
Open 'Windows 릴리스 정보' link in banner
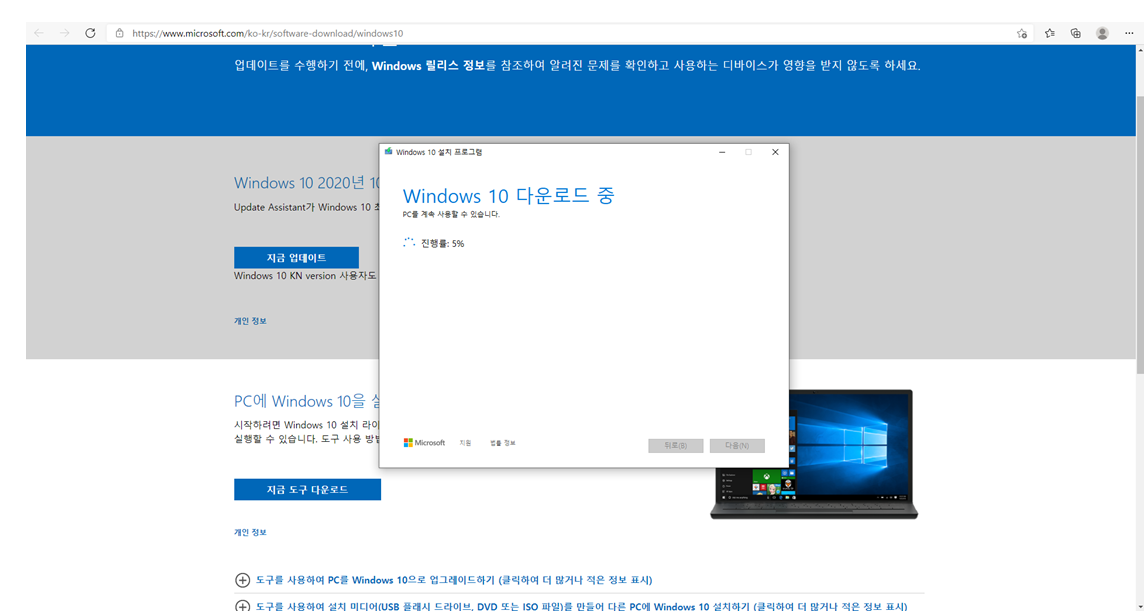click(x=428, y=66)
